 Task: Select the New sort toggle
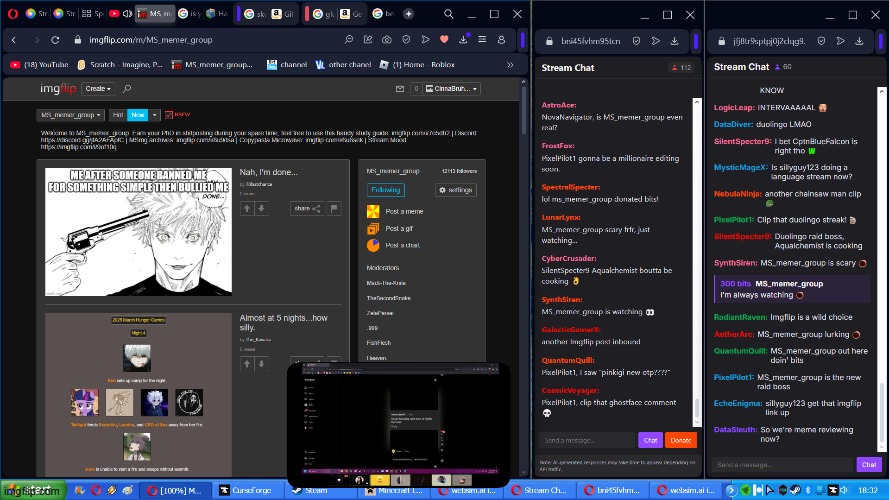pos(138,115)
